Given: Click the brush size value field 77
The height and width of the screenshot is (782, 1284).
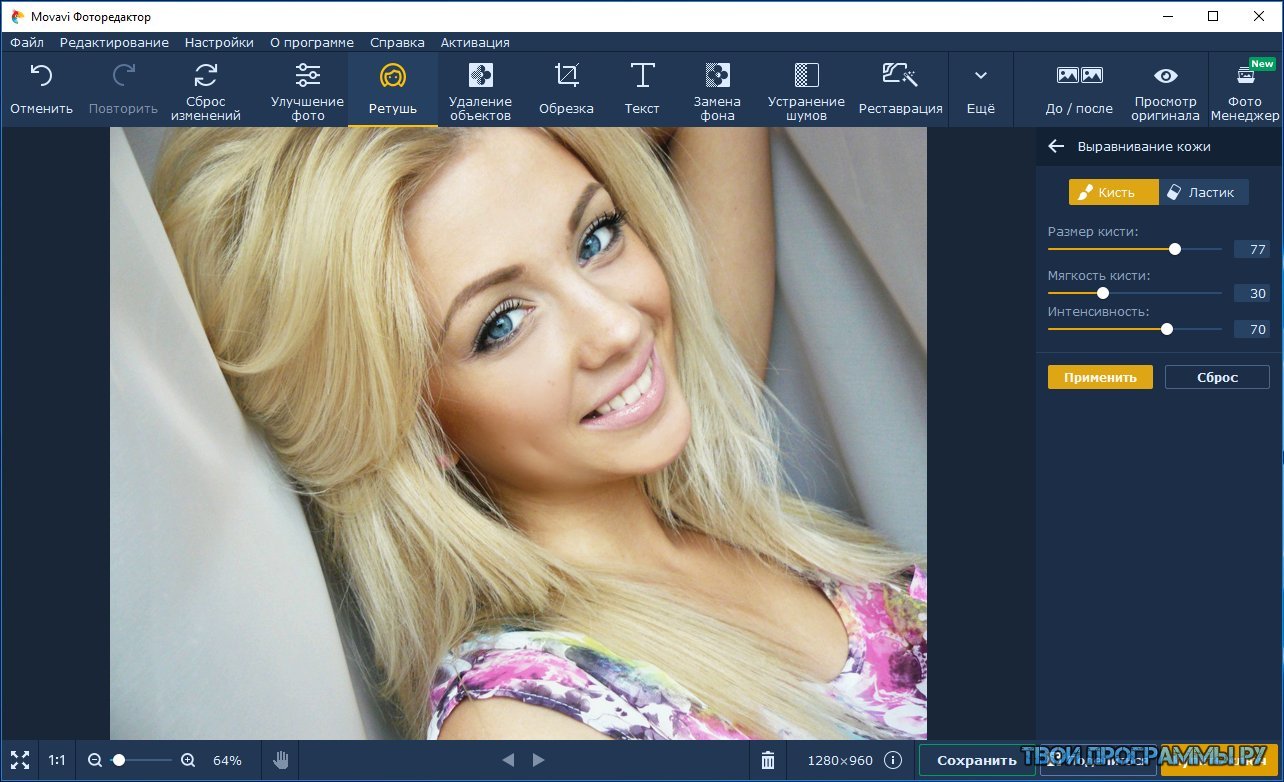Looking at the screenshot, I should (1252, 249).
